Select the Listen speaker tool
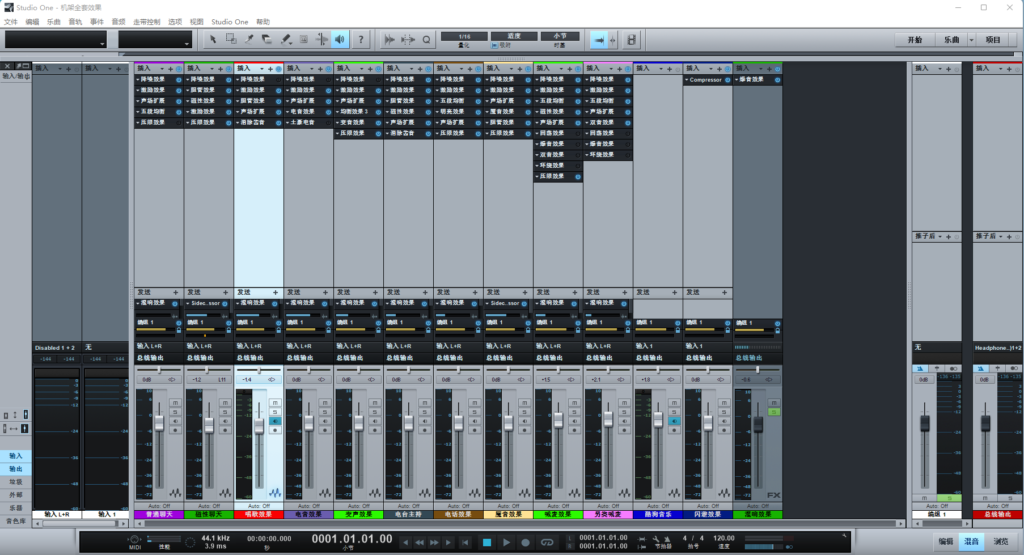The height and width of the screenshot is (555, 1024). pyautogui.click(x=340, y=40)
